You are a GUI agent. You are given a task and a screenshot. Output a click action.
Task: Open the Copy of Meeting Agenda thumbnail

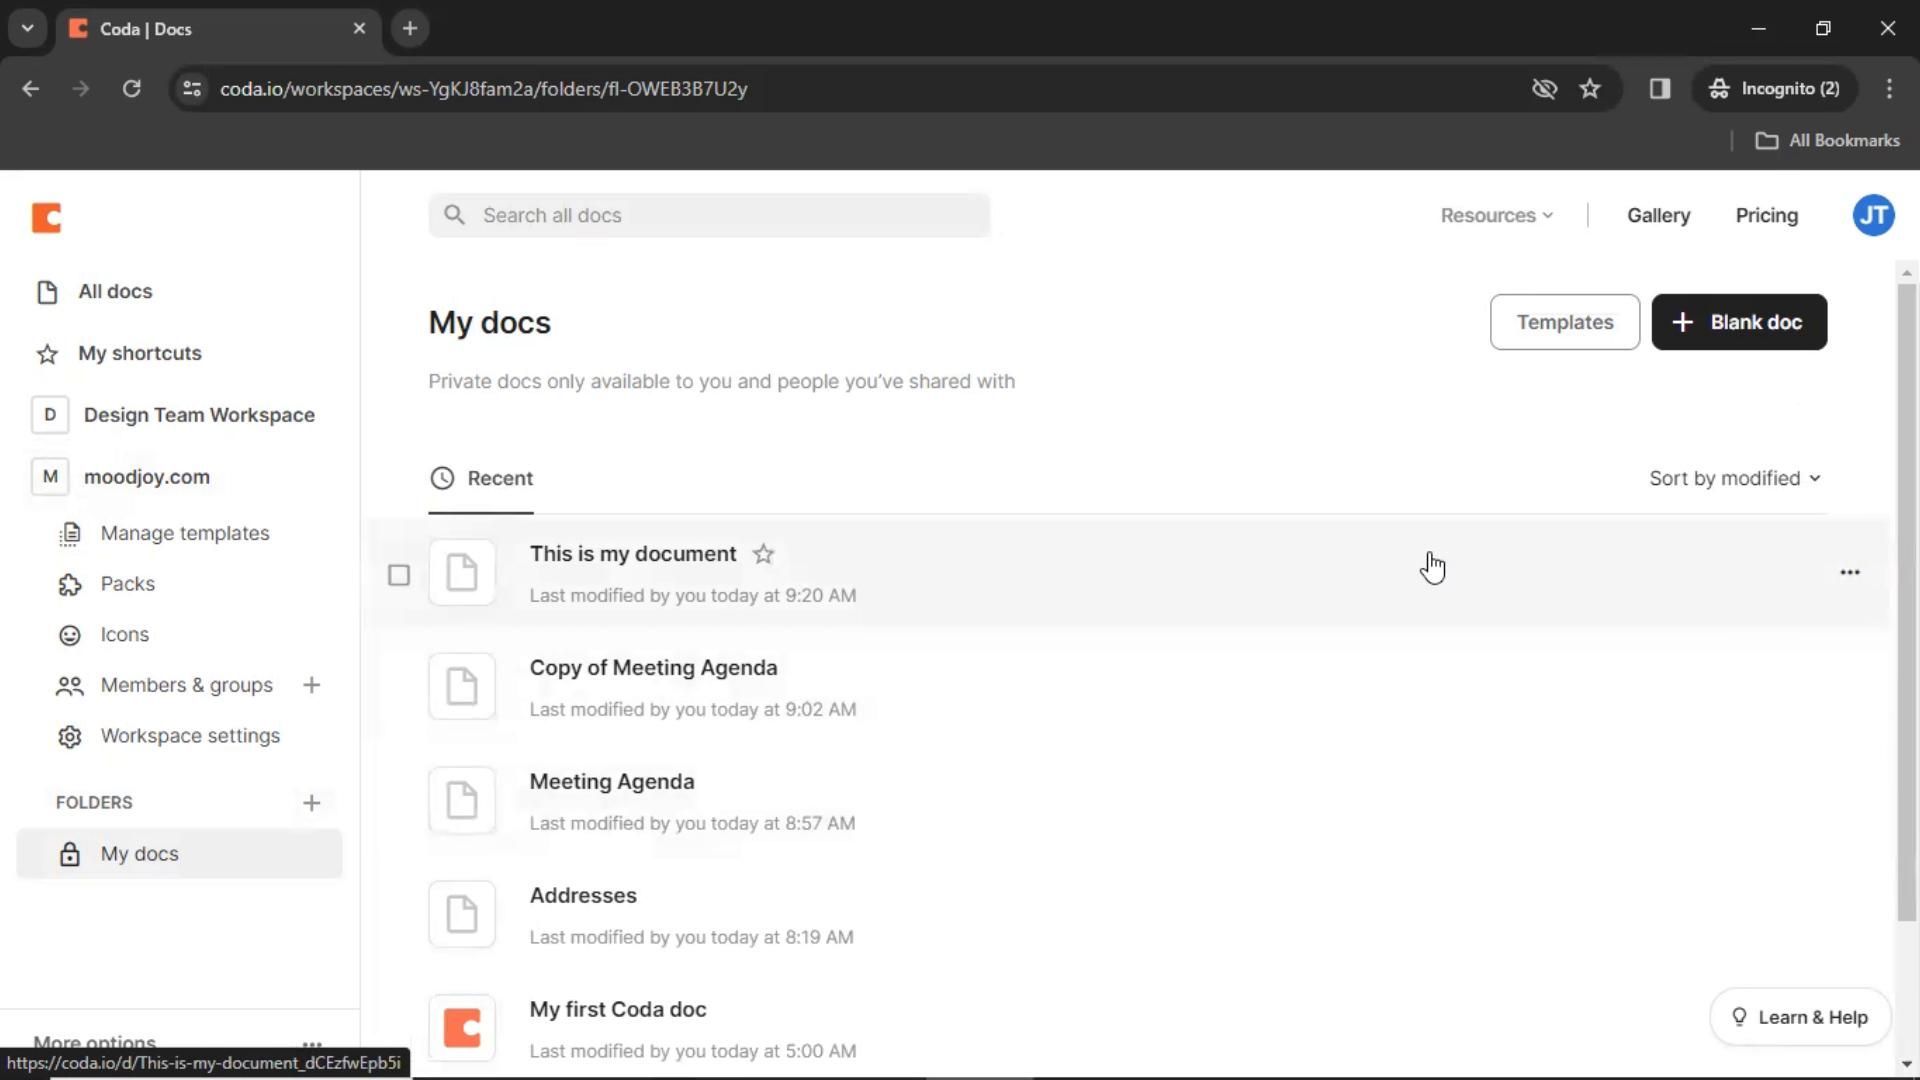coord(462,686)
